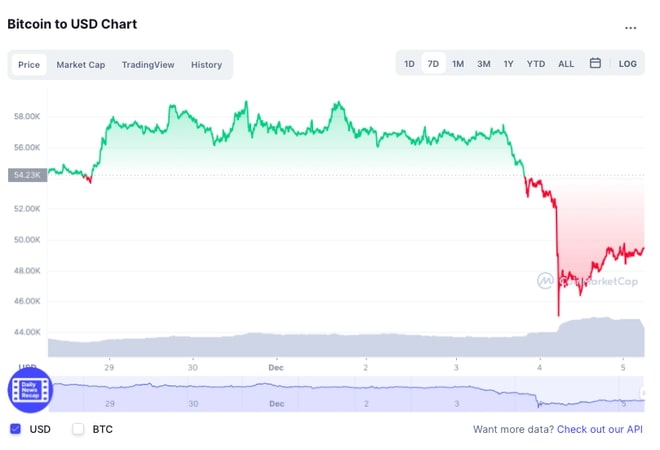This screenshot has height=450, width=660.
Task: Select the 7D time range
Action: tap(433, 64)
